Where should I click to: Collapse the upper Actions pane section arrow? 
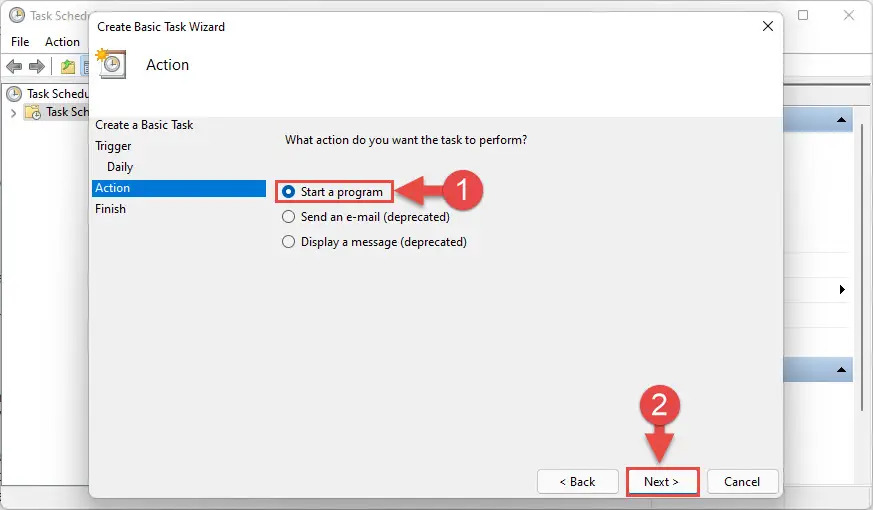tap(841, 120)
